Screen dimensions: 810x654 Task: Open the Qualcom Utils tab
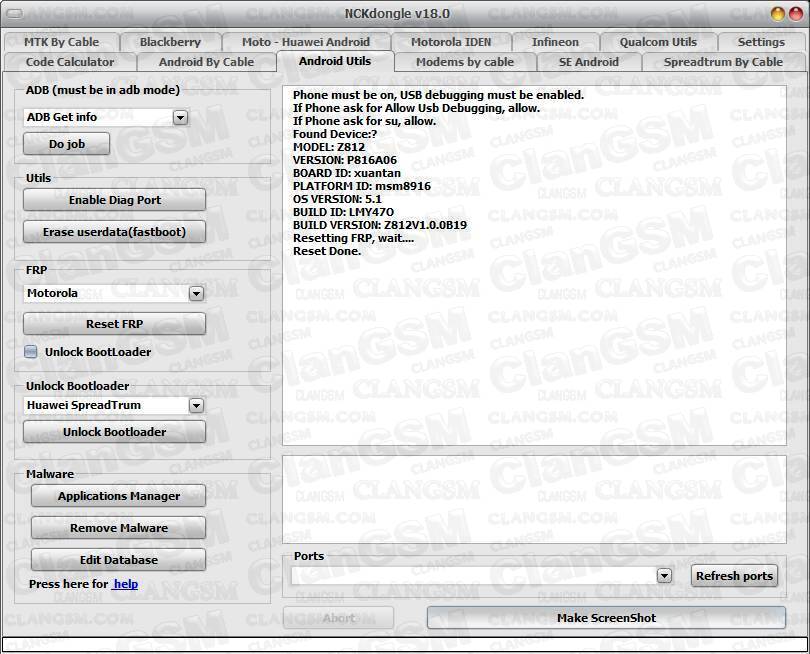658,42
